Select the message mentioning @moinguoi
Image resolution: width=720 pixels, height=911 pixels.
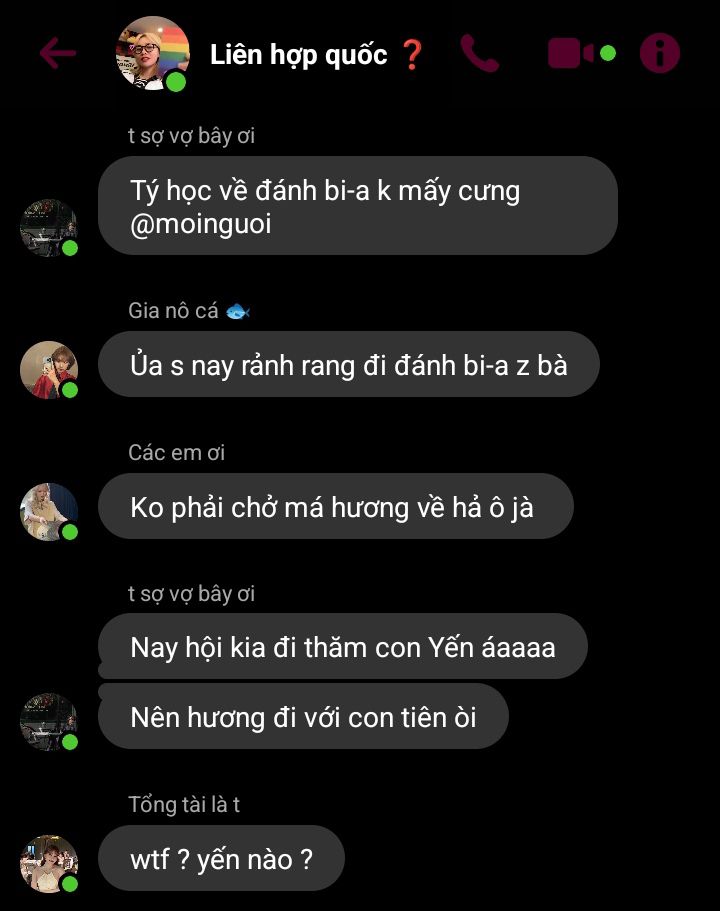pos(357,206)
